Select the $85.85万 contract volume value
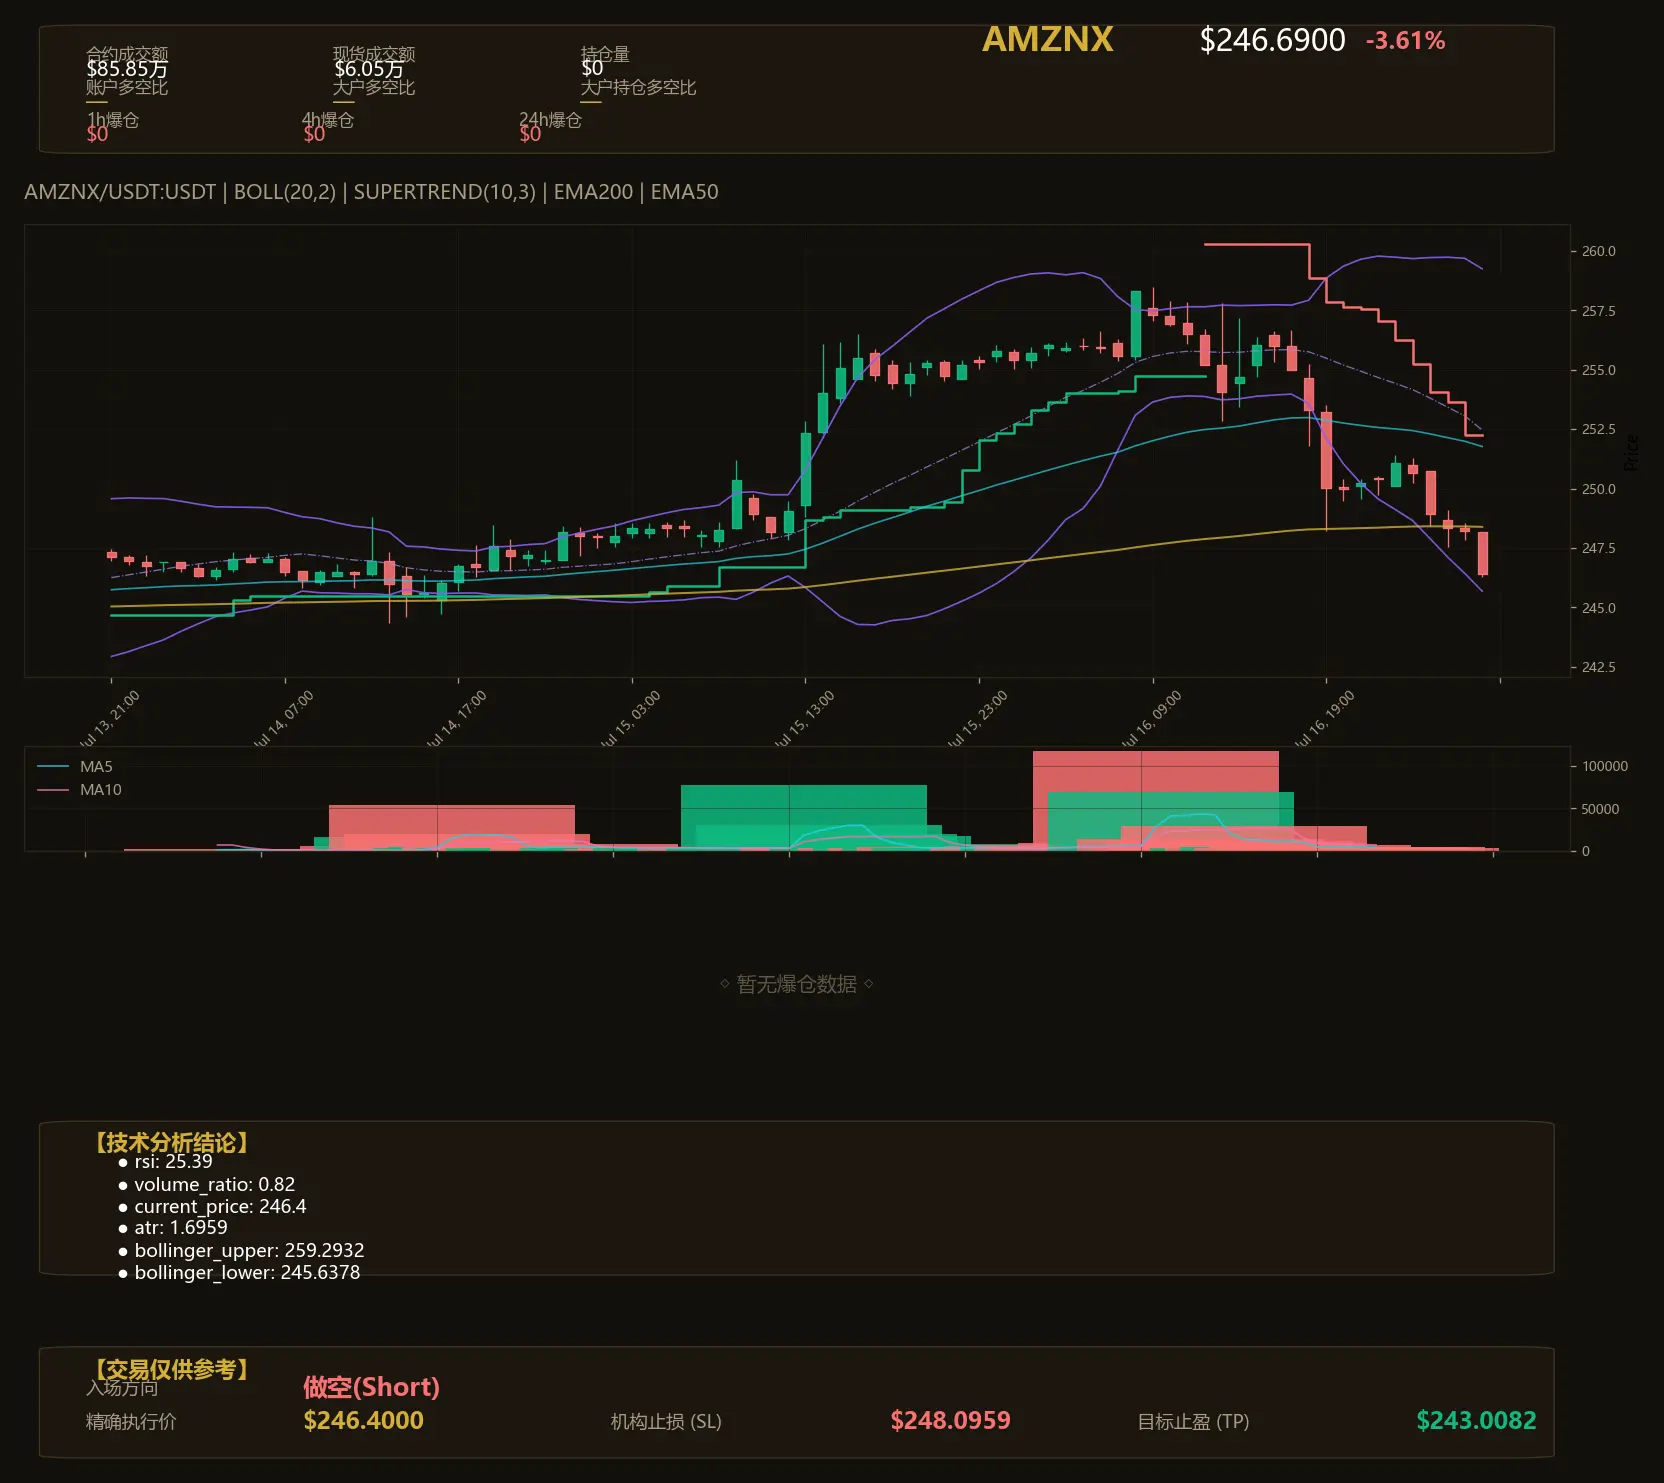Viewport: 1664px width, 1483px height. (127, 69)
